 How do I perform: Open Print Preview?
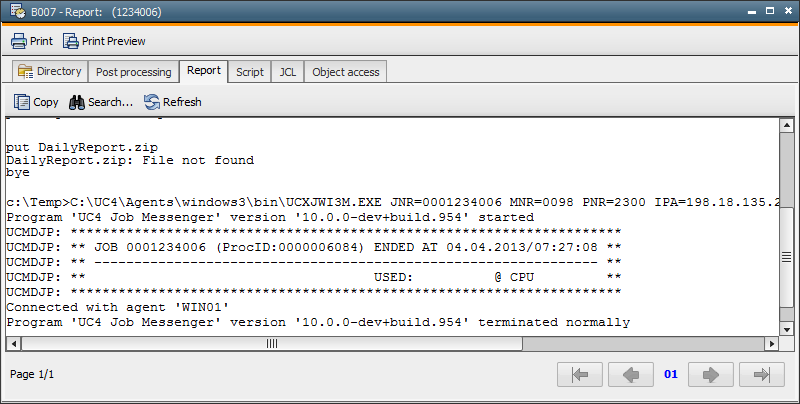104,41
